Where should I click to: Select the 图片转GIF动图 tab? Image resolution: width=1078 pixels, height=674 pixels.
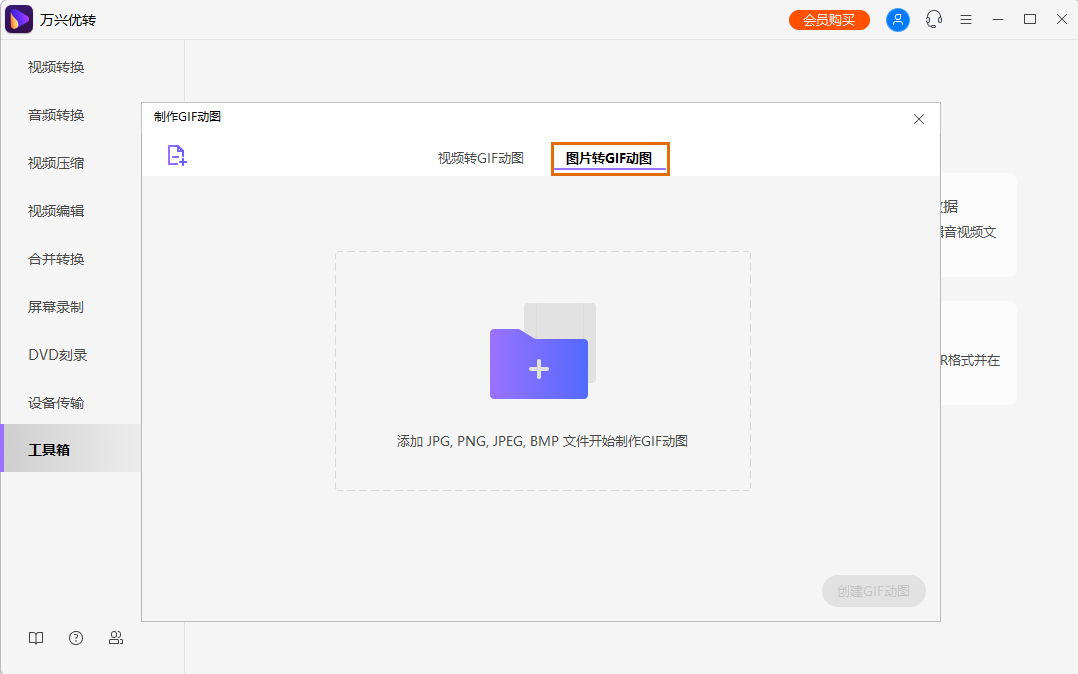point(609,158)
